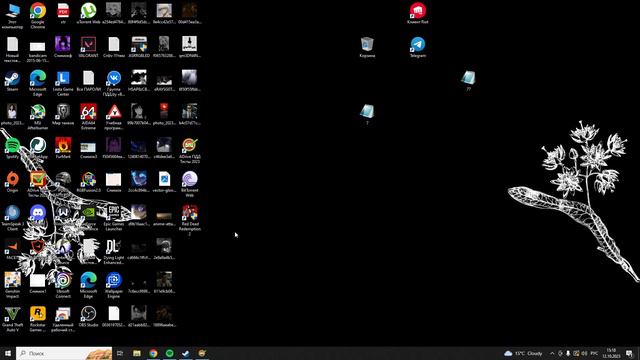This screenshot has height=360, width=640.
Task: Select the MSI Afterburner shortcut
Action: 38,116
